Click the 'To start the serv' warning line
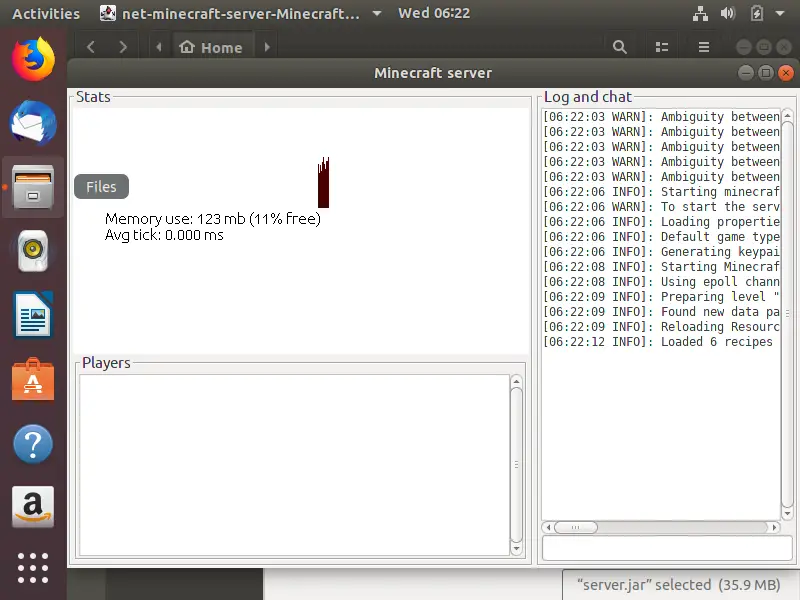Image resolution: width=800 pixels, height=600 pixels. tap(661, 207)
